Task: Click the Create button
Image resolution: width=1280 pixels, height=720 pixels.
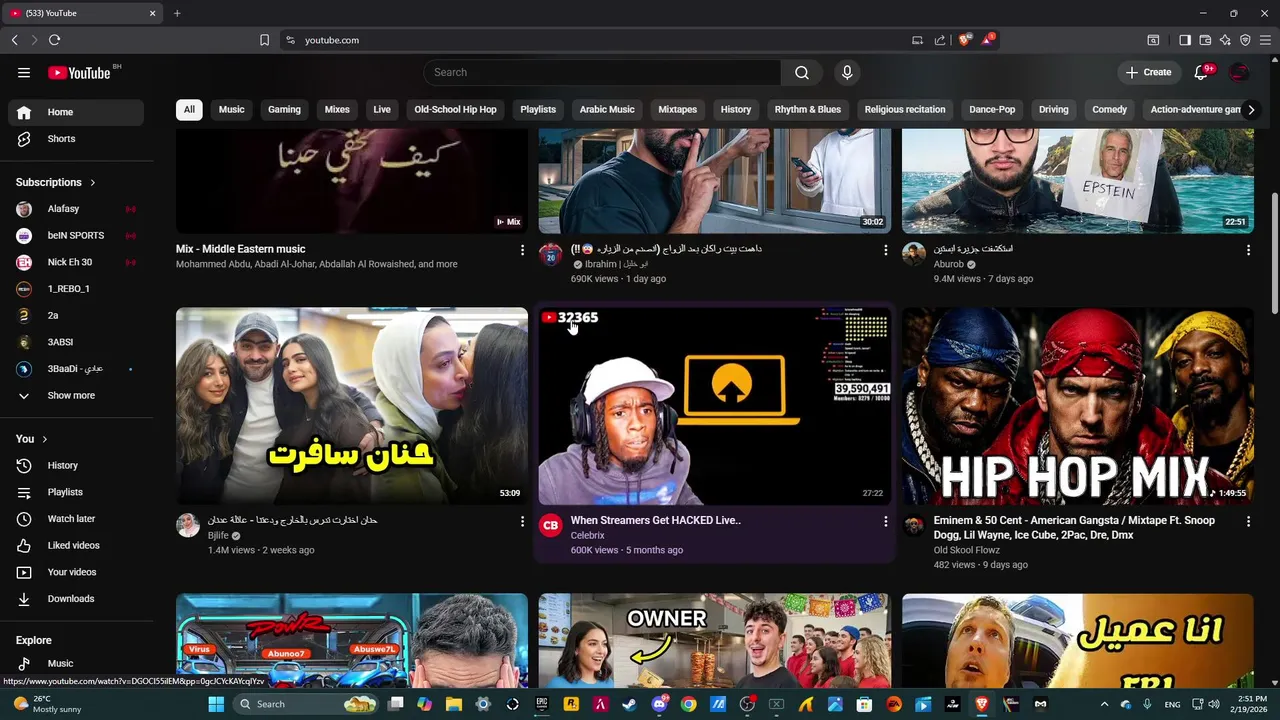Action: 1148,72
